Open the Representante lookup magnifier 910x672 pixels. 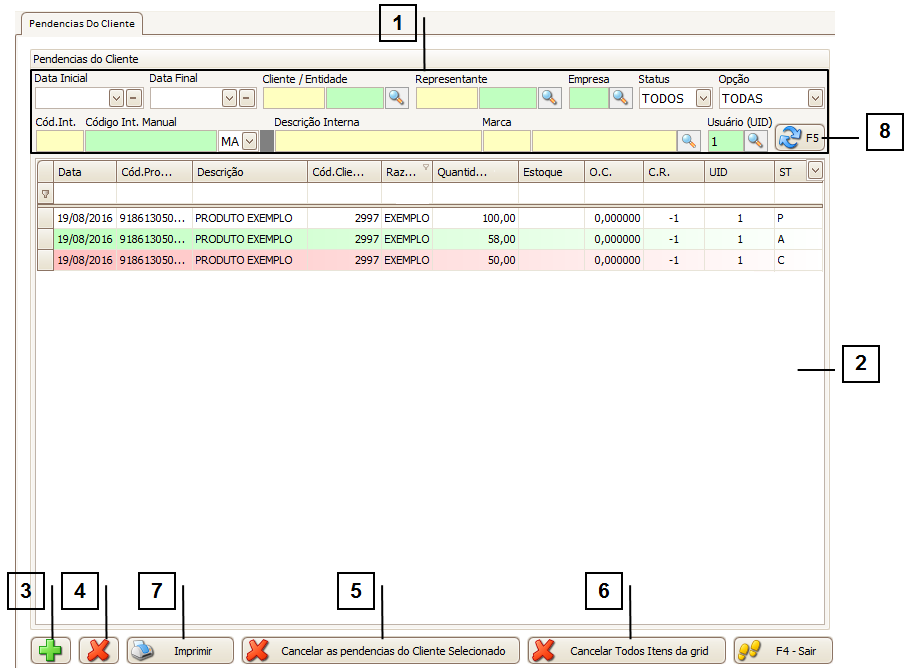[x=550, y=98]
